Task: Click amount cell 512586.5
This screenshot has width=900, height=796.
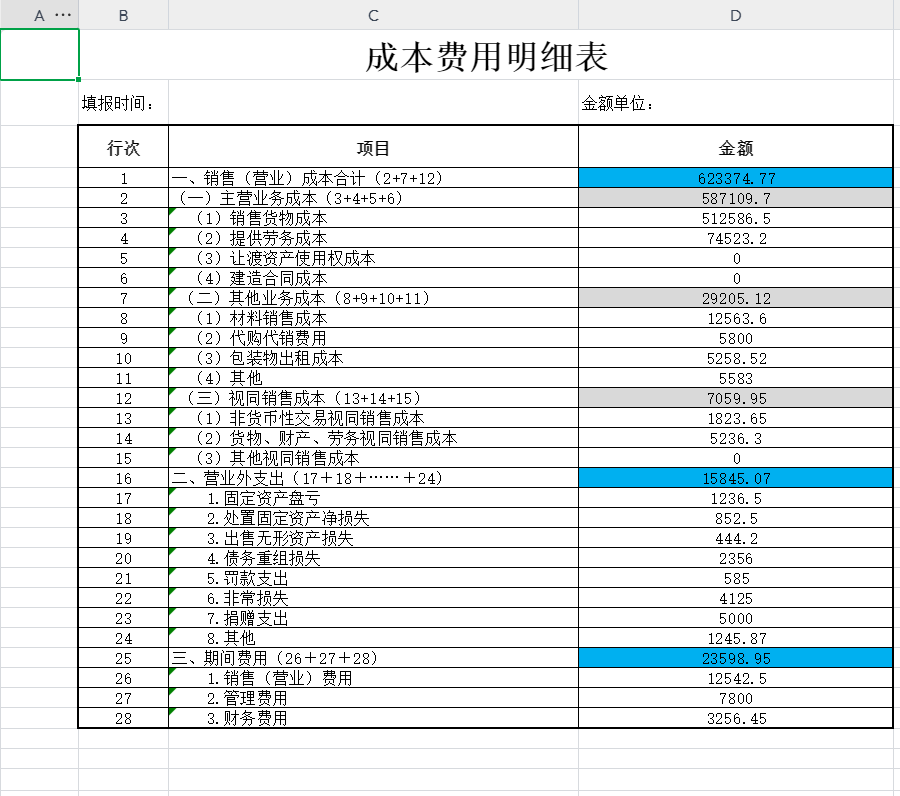Action: [x=736, y=218]
